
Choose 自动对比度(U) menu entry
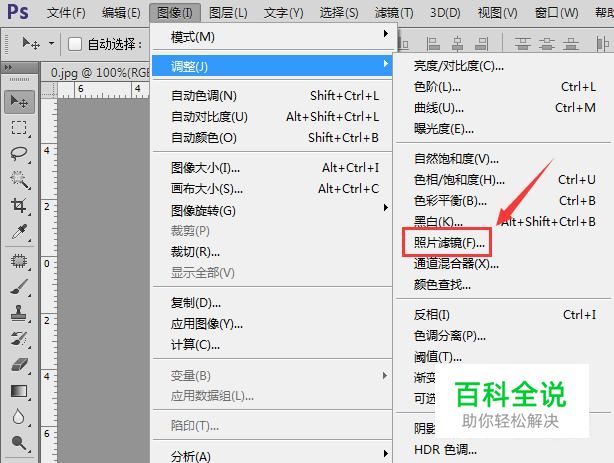[x=272, y=117]
